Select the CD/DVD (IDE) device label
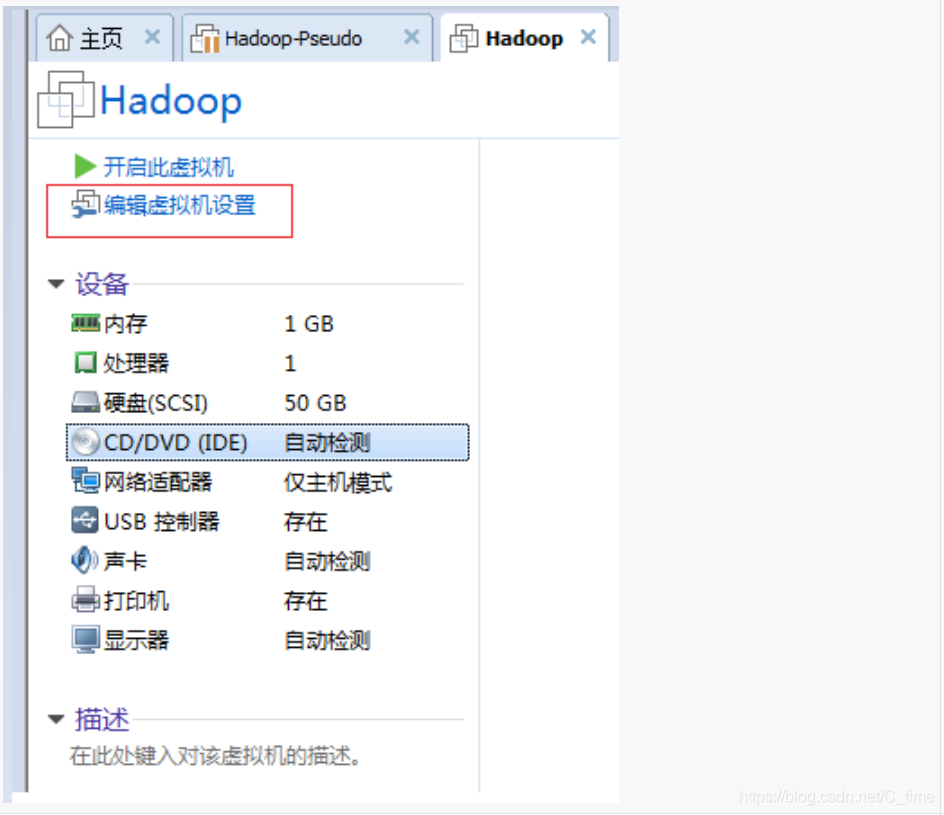Viewport: 944px width, 815px height. click(175, 443)
